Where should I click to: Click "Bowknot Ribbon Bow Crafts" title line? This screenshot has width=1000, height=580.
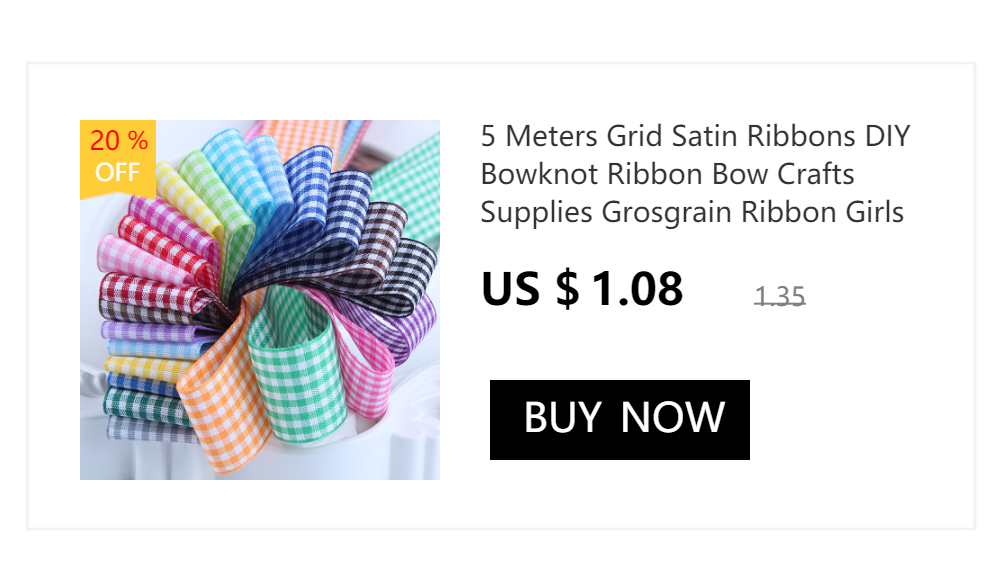point(667,174)
